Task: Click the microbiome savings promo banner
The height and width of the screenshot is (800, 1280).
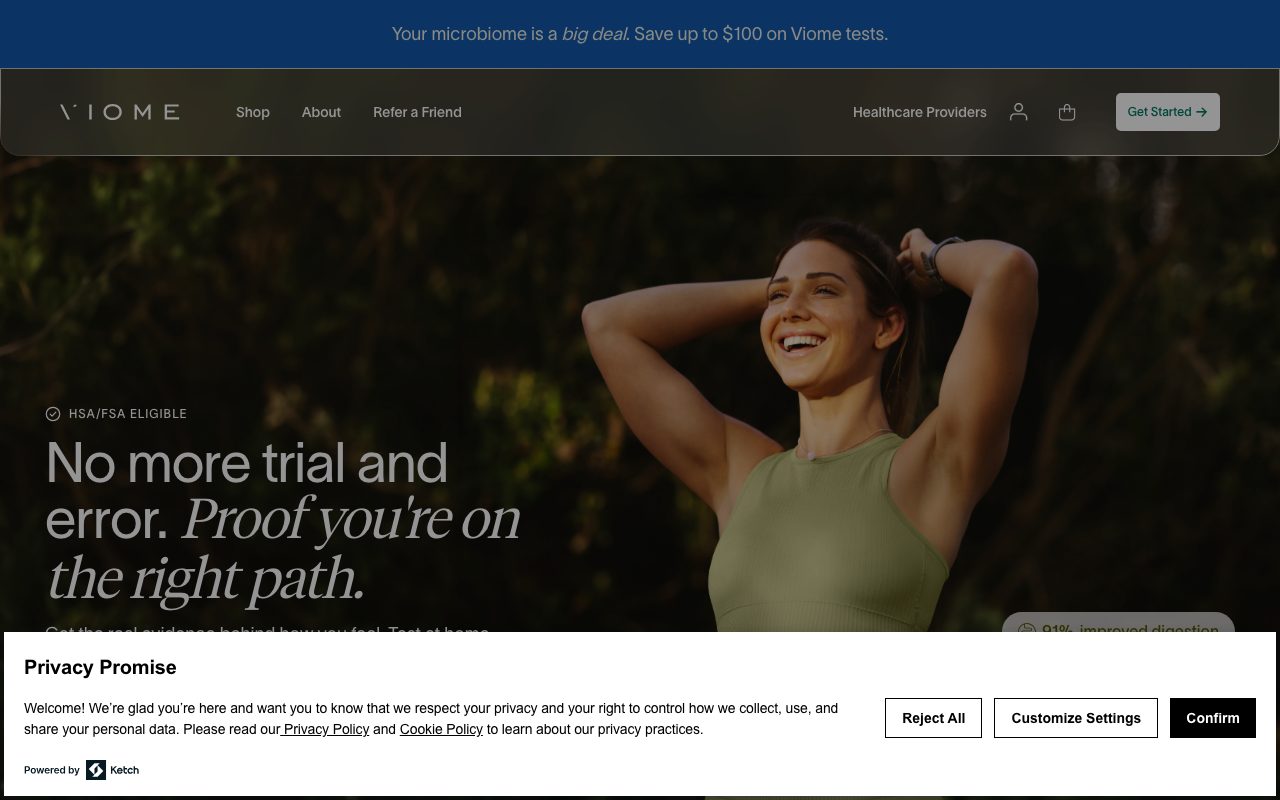Action: pos(640,34)
